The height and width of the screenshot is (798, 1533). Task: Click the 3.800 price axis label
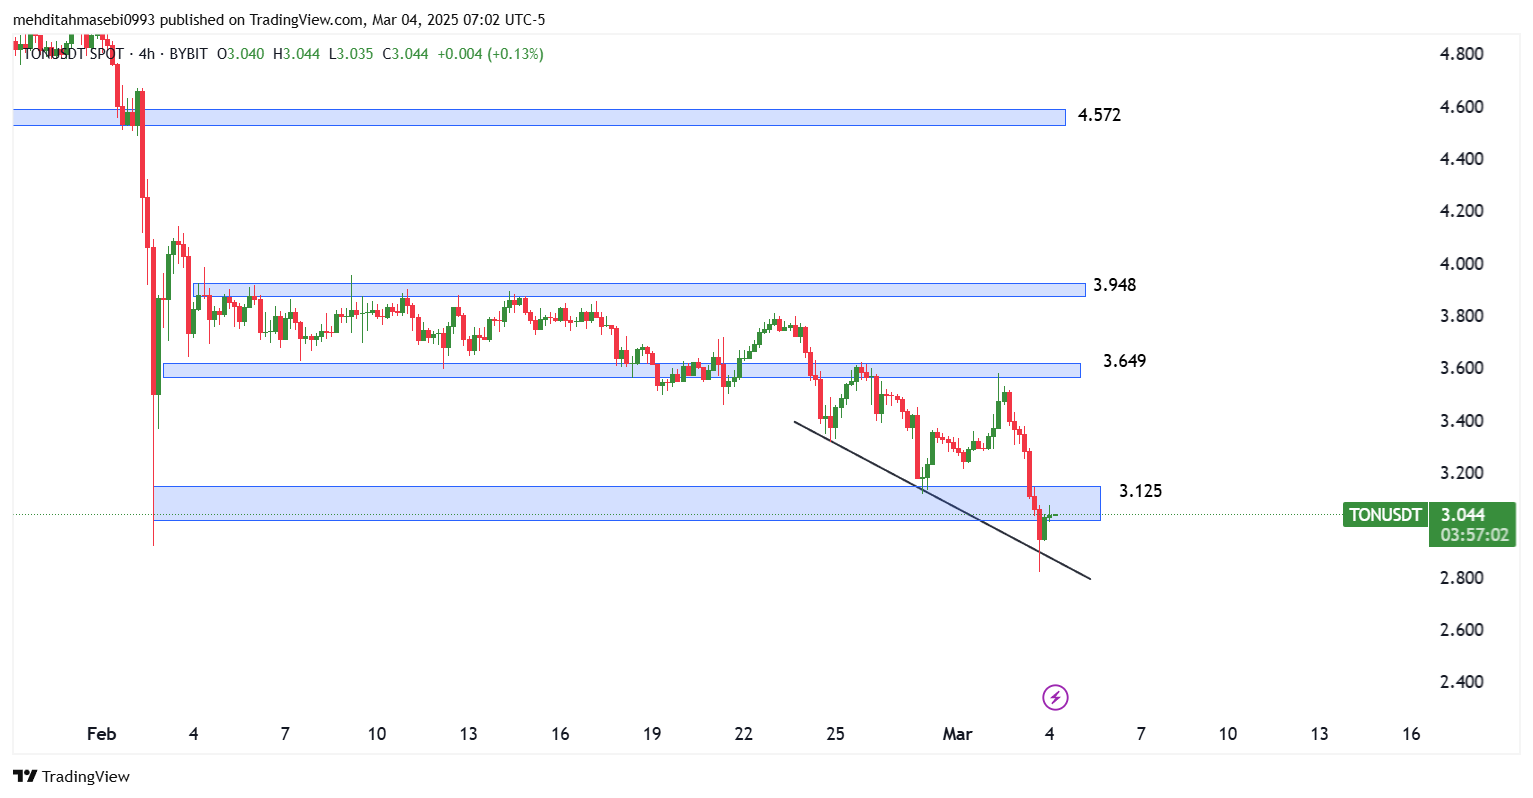[x=1461, y=316]
